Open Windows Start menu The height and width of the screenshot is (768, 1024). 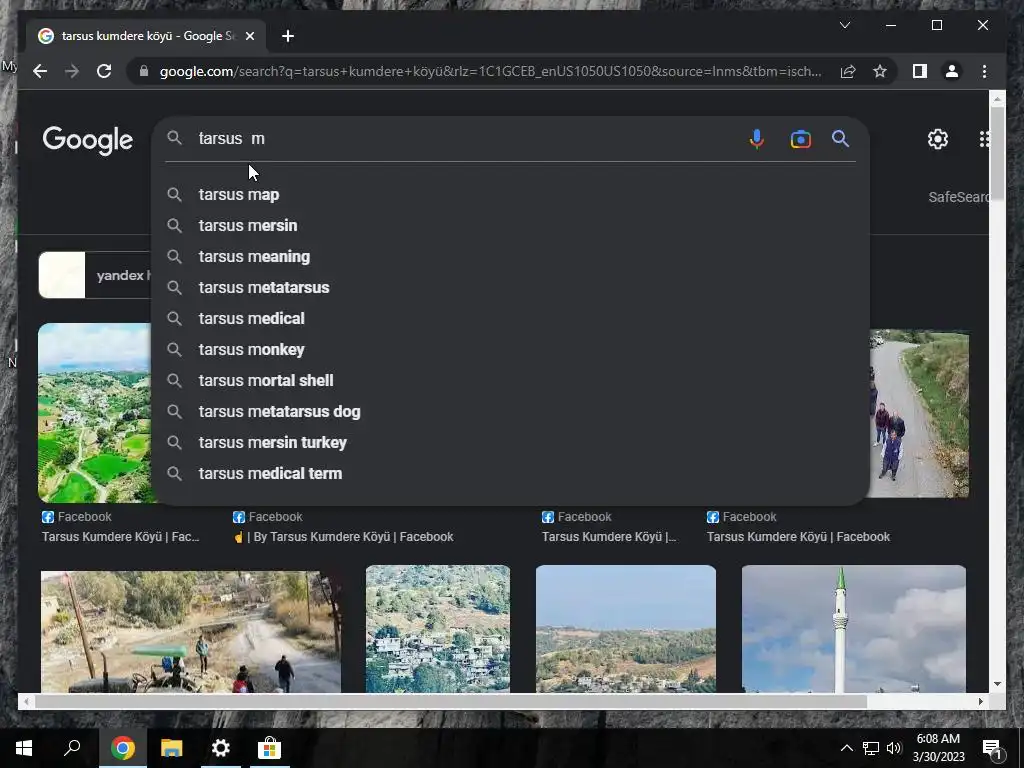tap(24, 748)
